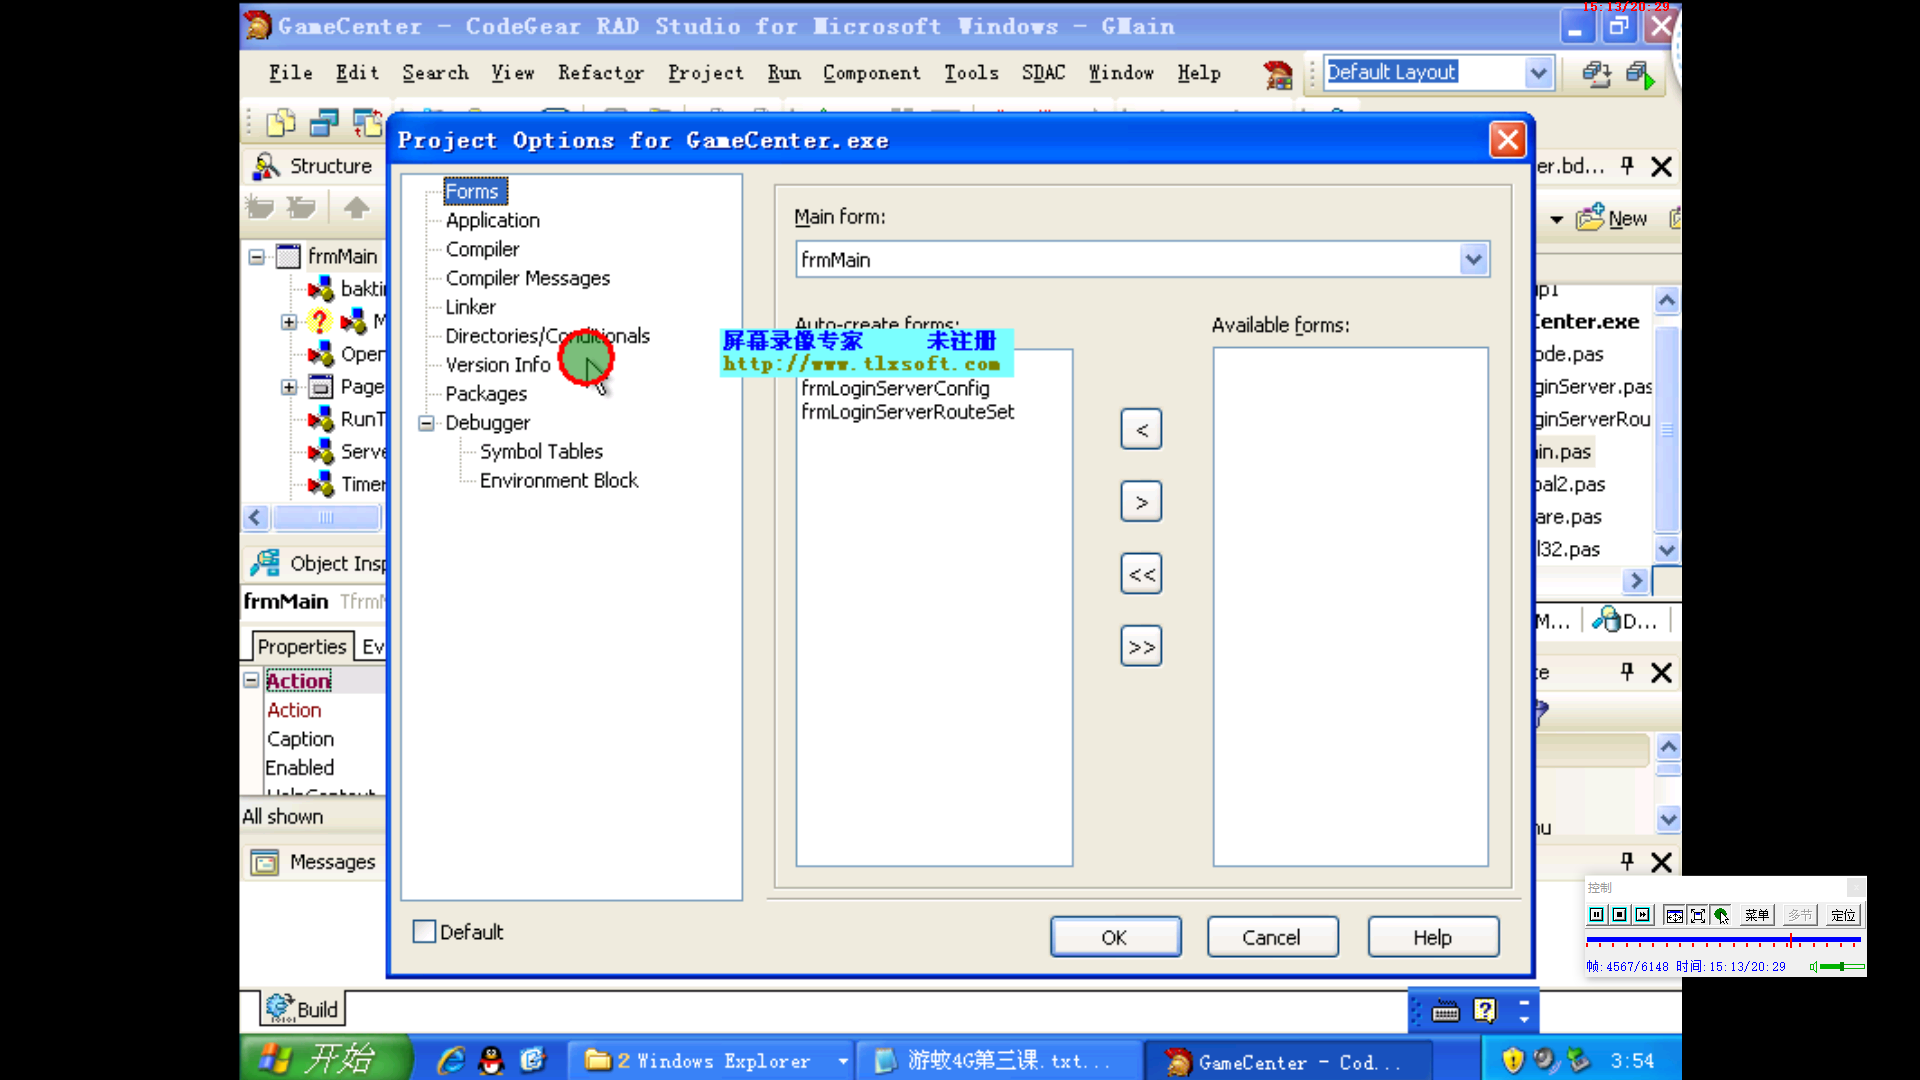The image size is (1920, 1080).
Task: Click the Windows Start button
Action: click(324, 1059)
